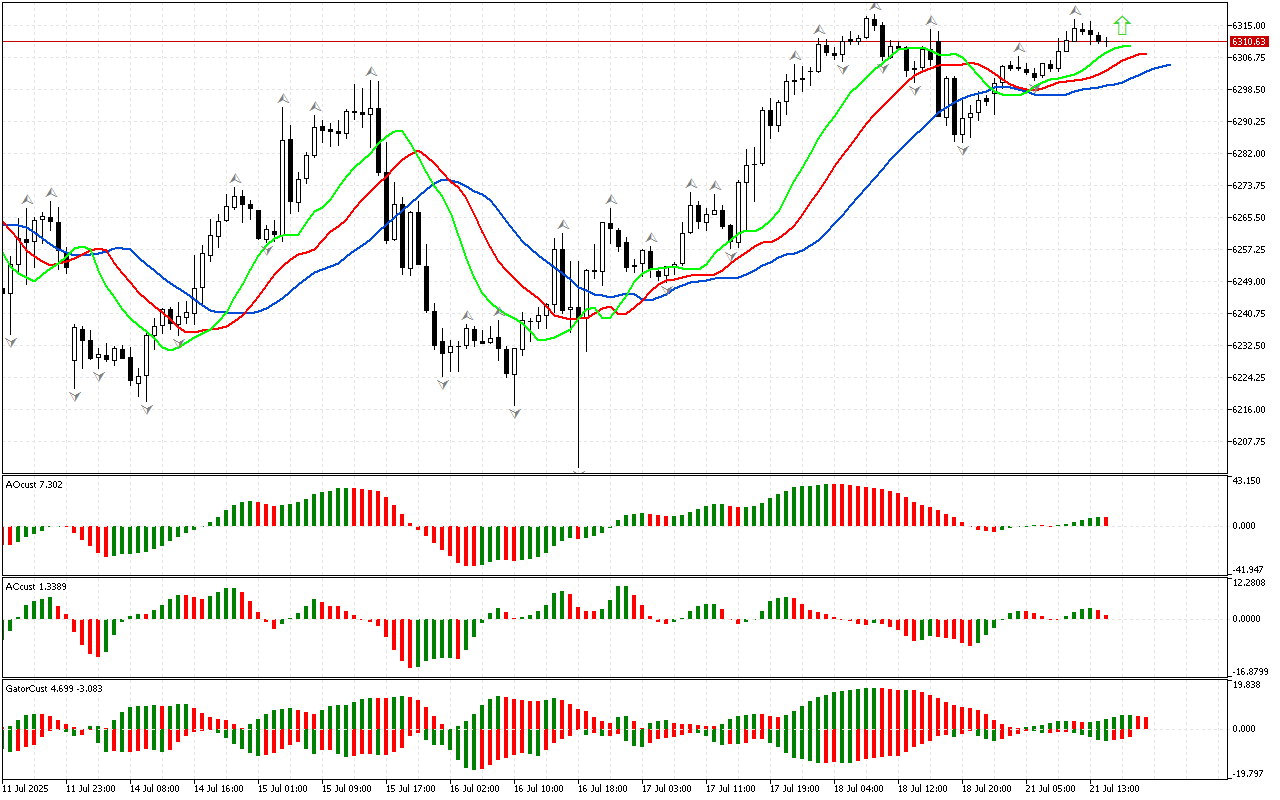Screen dimensions: 1280x800
Task: Select the fractal arrow below the longest candle wick
Action: click(579, 468)
